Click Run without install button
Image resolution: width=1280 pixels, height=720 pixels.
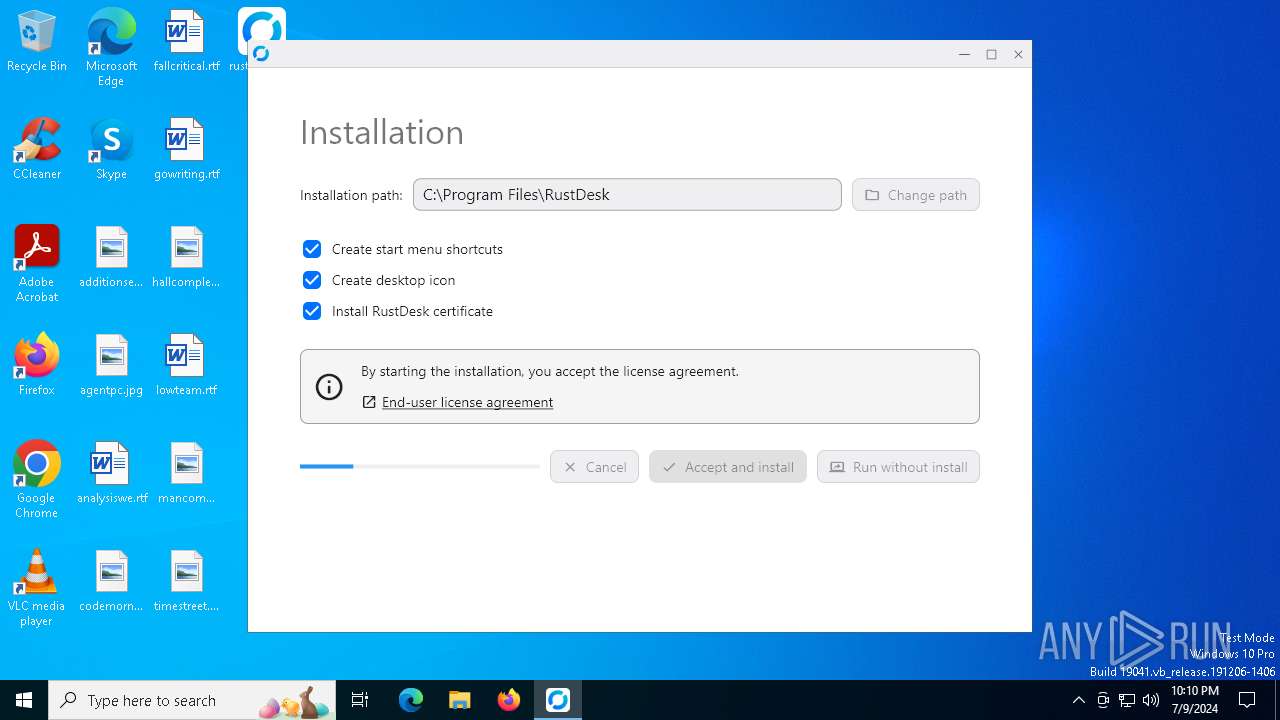(898, 467)
